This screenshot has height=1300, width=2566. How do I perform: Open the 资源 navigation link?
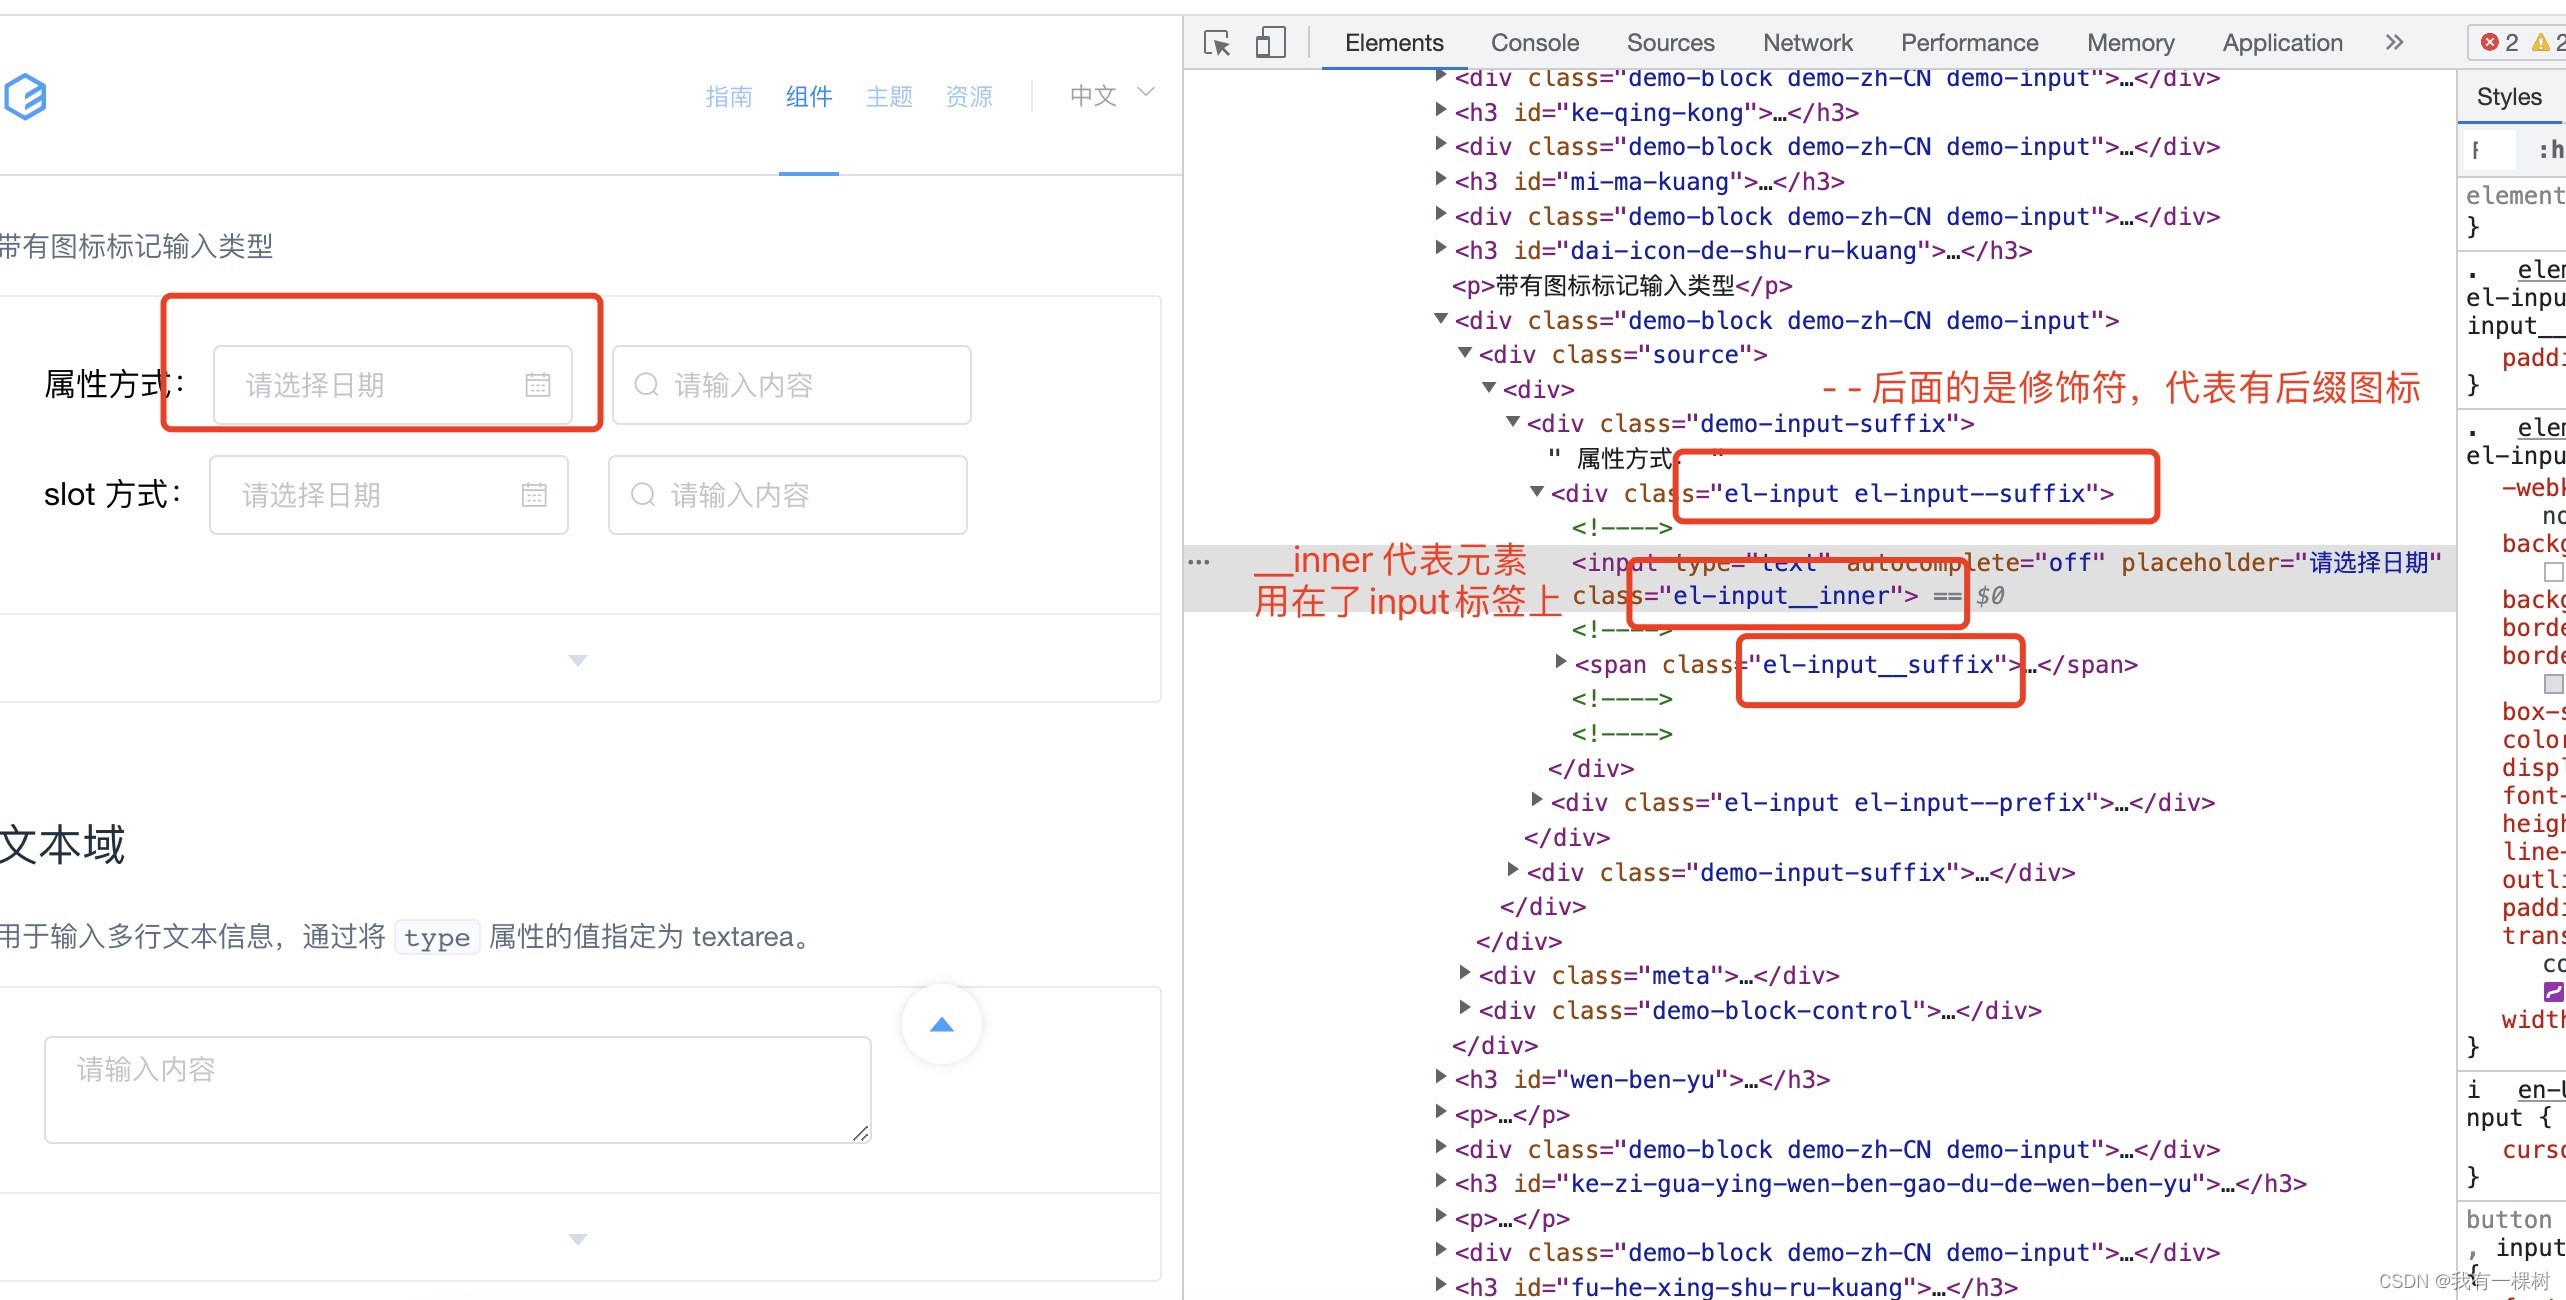[967, 96]
